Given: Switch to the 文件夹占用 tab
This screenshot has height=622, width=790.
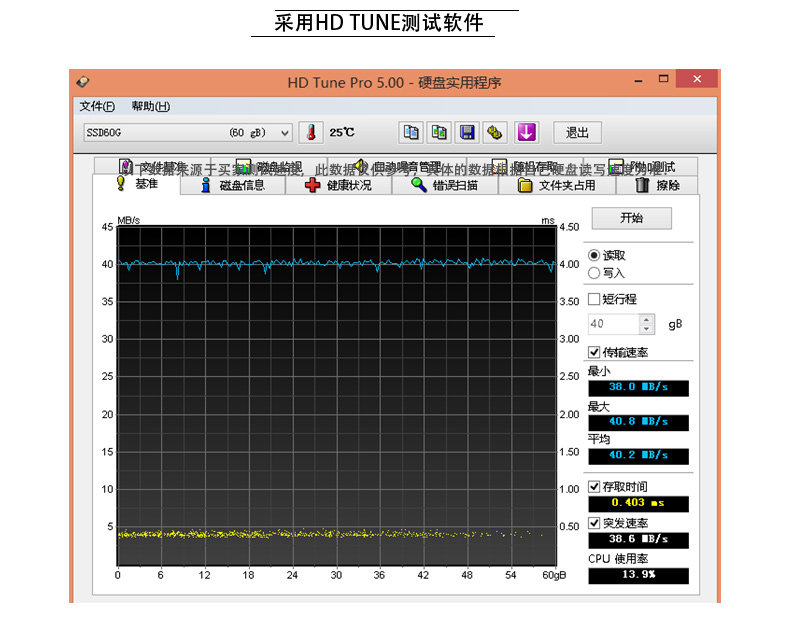Looking at the screenshot, I should [557, 185].
